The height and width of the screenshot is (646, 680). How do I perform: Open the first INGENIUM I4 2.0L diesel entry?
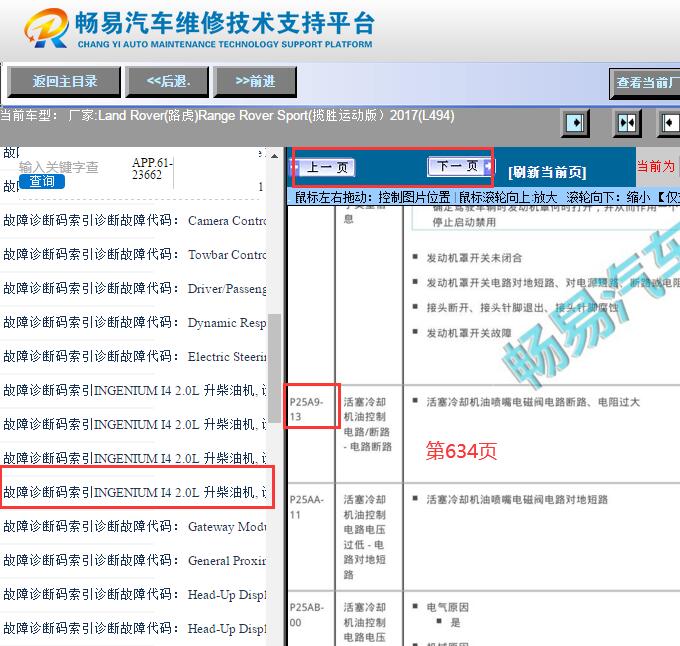[x=134, y=391]
